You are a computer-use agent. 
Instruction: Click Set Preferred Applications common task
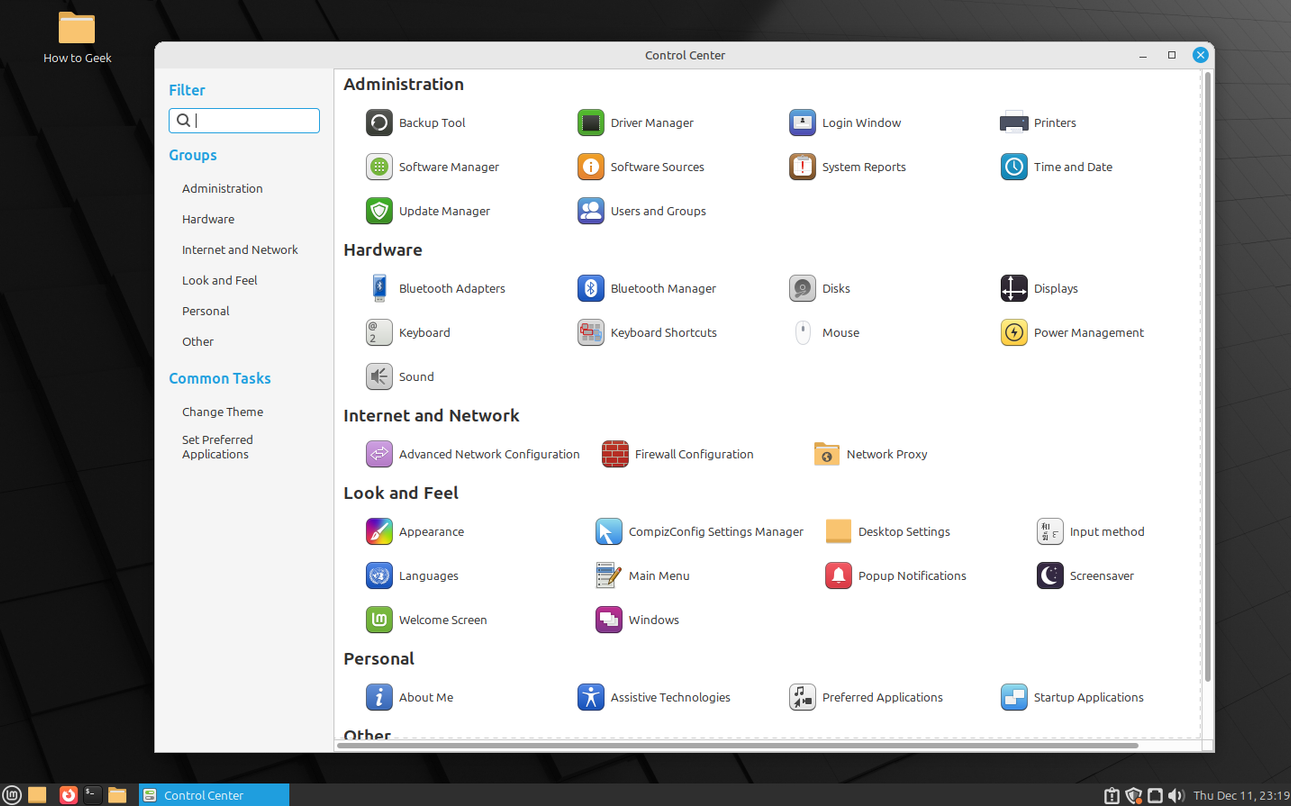[x=218, y=447]
